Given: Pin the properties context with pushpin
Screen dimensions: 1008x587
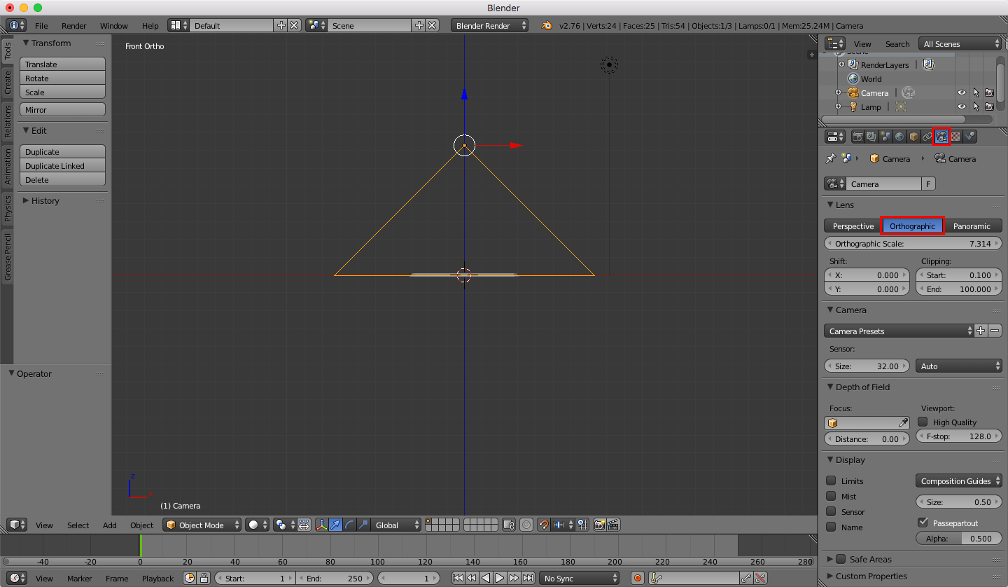Looking at the screenshot, I should [831, 159].
